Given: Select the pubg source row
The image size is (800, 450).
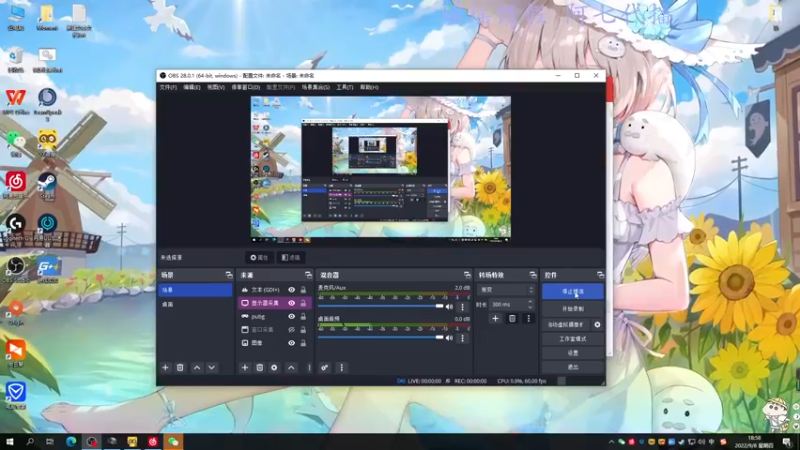Looking at the screenshot, I should click(x=275, y=316).
